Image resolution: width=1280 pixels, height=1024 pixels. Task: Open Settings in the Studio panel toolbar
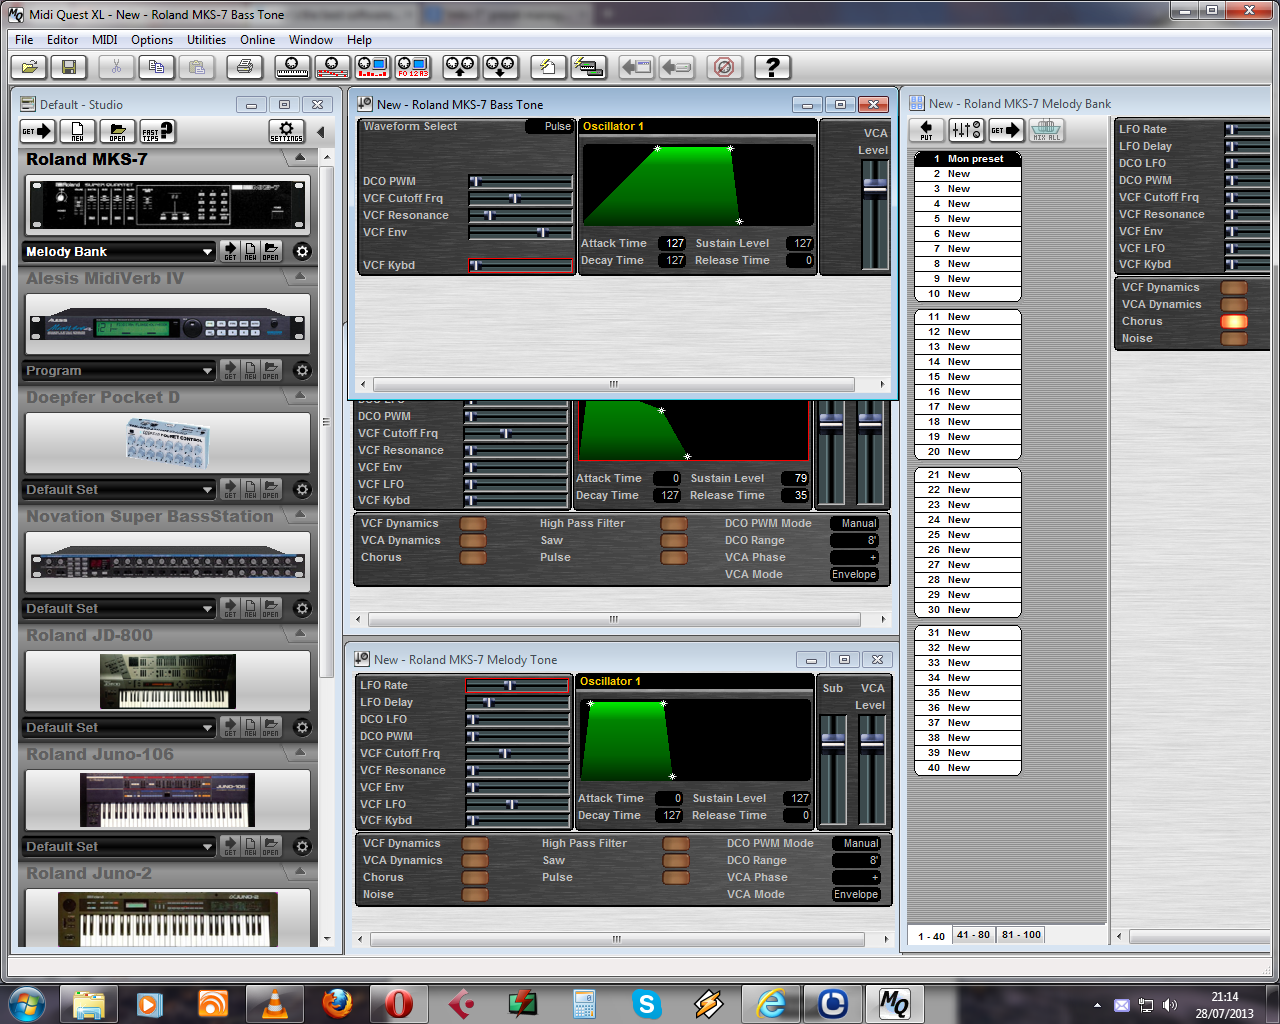coord(287,131)
